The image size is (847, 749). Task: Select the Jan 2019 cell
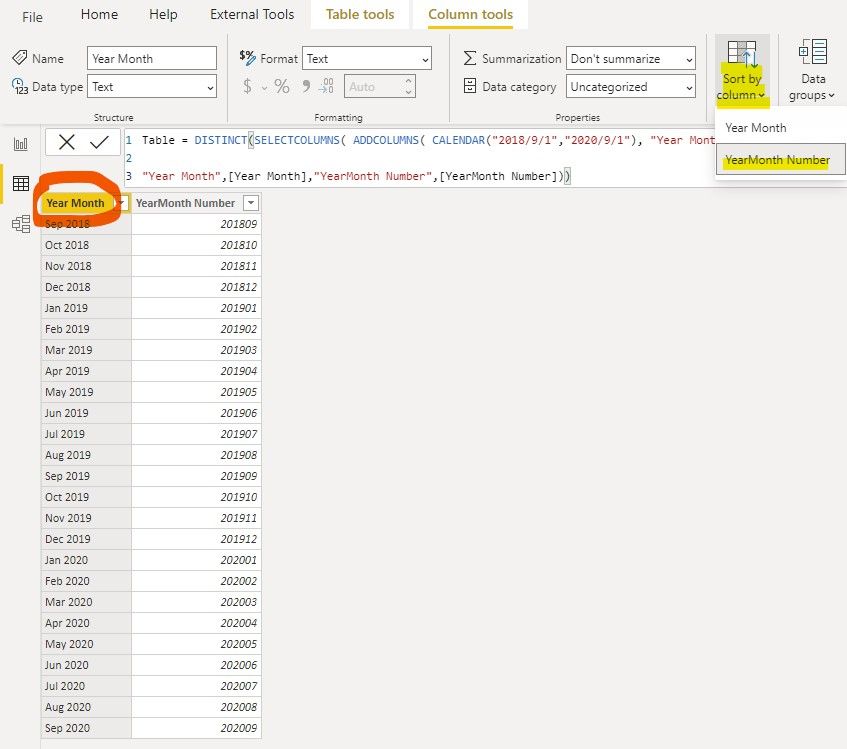[86, 308]
